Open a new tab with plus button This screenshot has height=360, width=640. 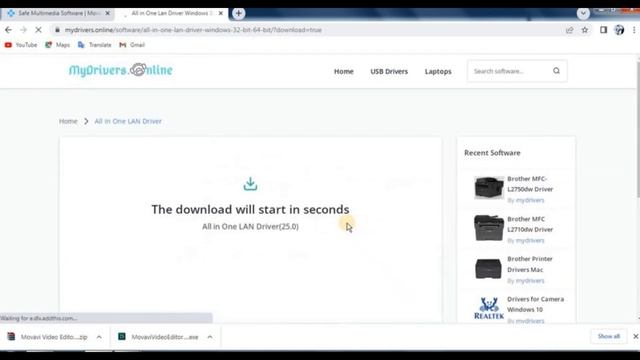coord(238,13)
